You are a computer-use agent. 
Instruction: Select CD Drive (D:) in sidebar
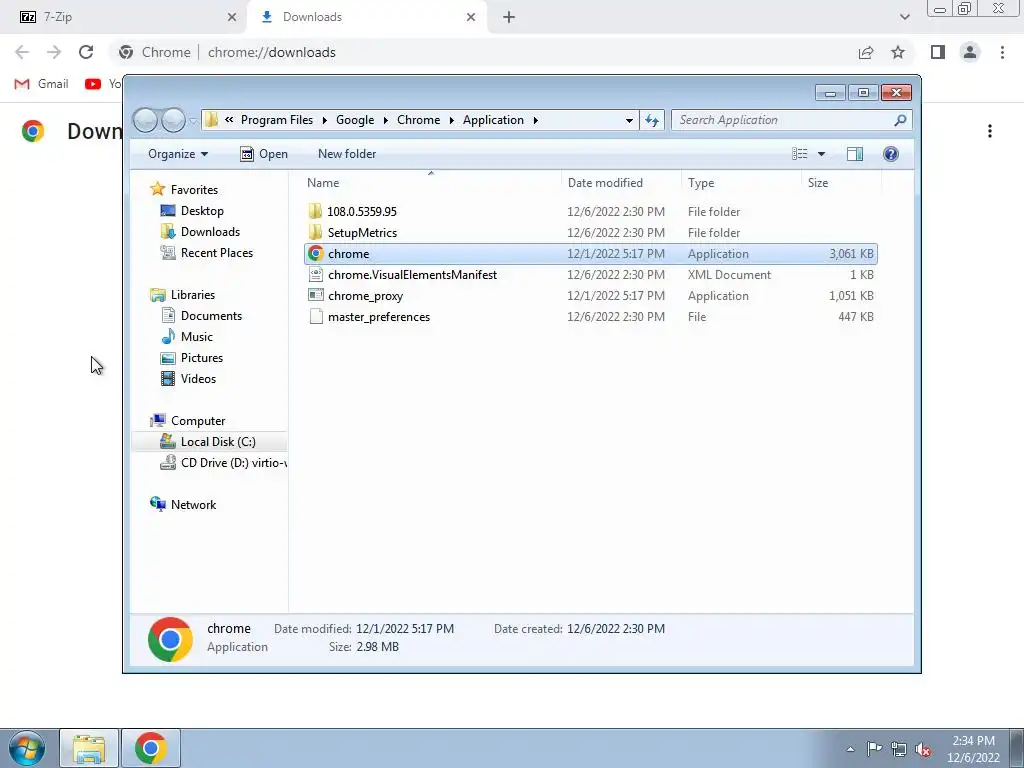pos(223,462)
